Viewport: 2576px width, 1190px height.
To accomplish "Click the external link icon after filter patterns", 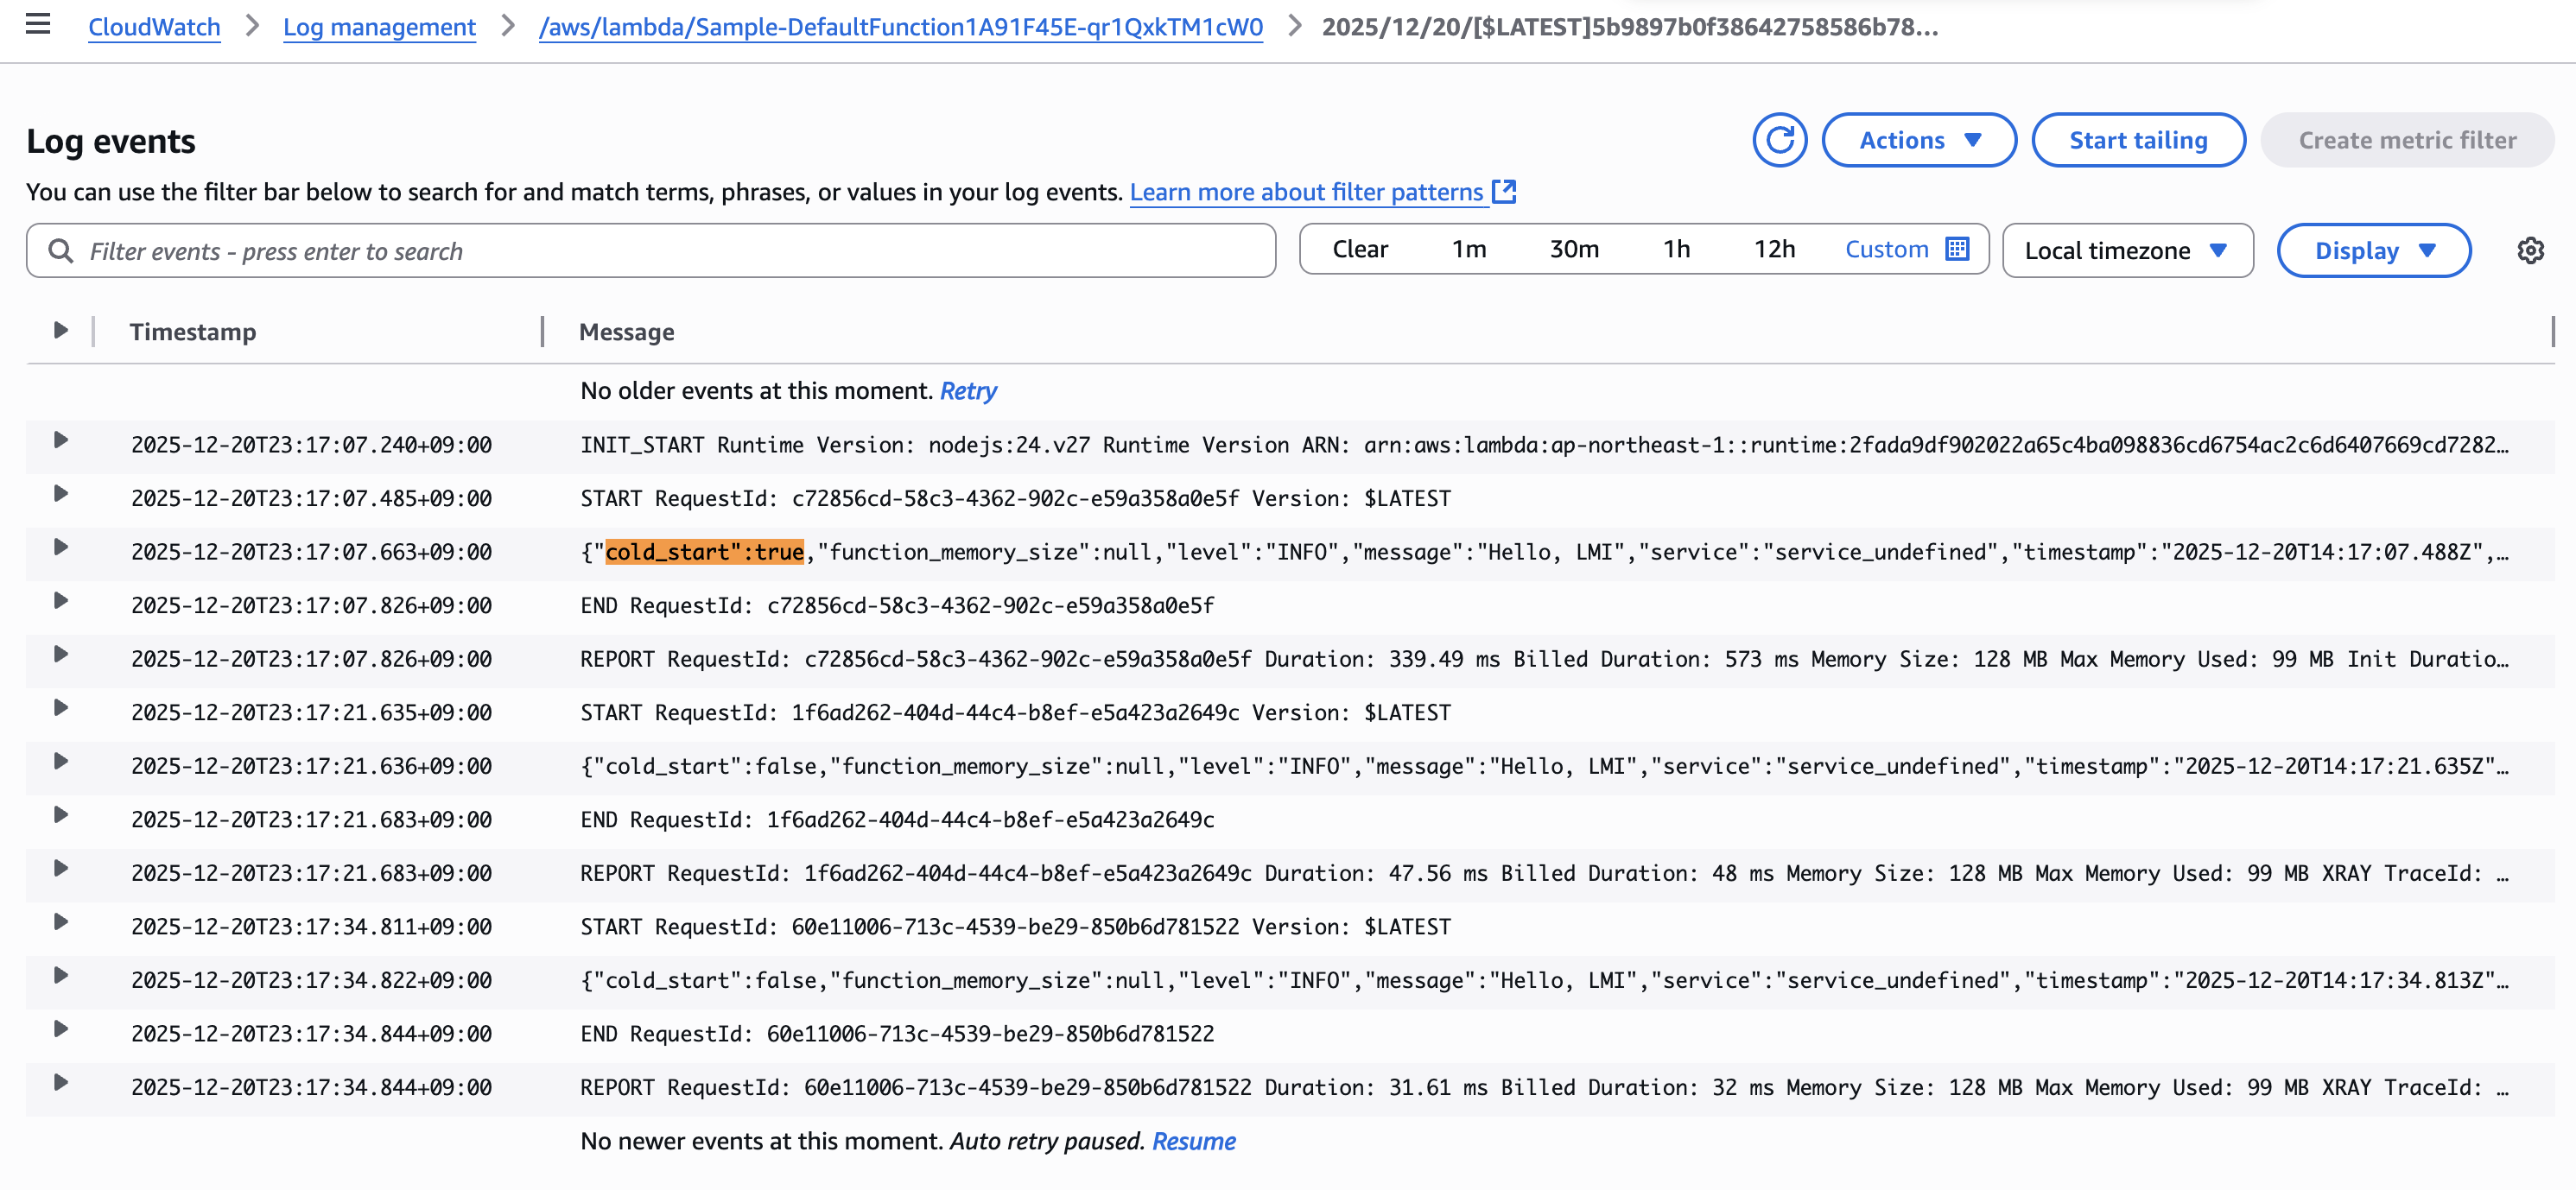I will [x=1503, y=192].
